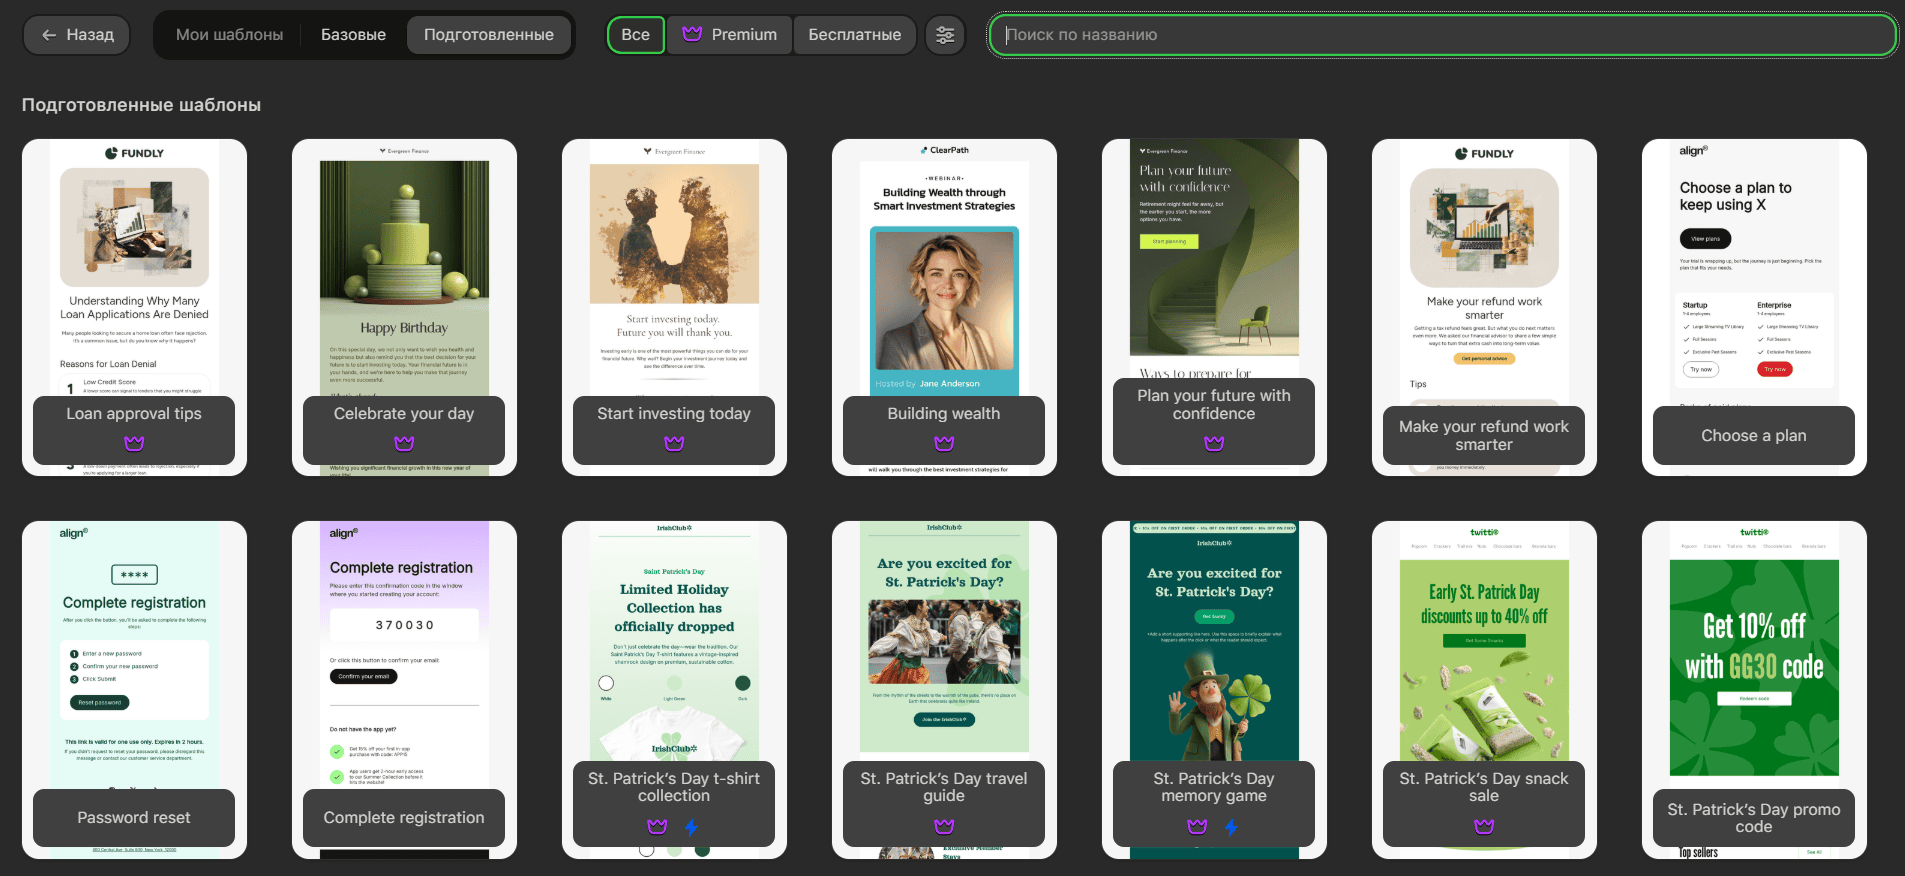This screenshot has width=1905, height=876.
Task: Select the white color swatch in t-shirt template
Action: [606, 683]
